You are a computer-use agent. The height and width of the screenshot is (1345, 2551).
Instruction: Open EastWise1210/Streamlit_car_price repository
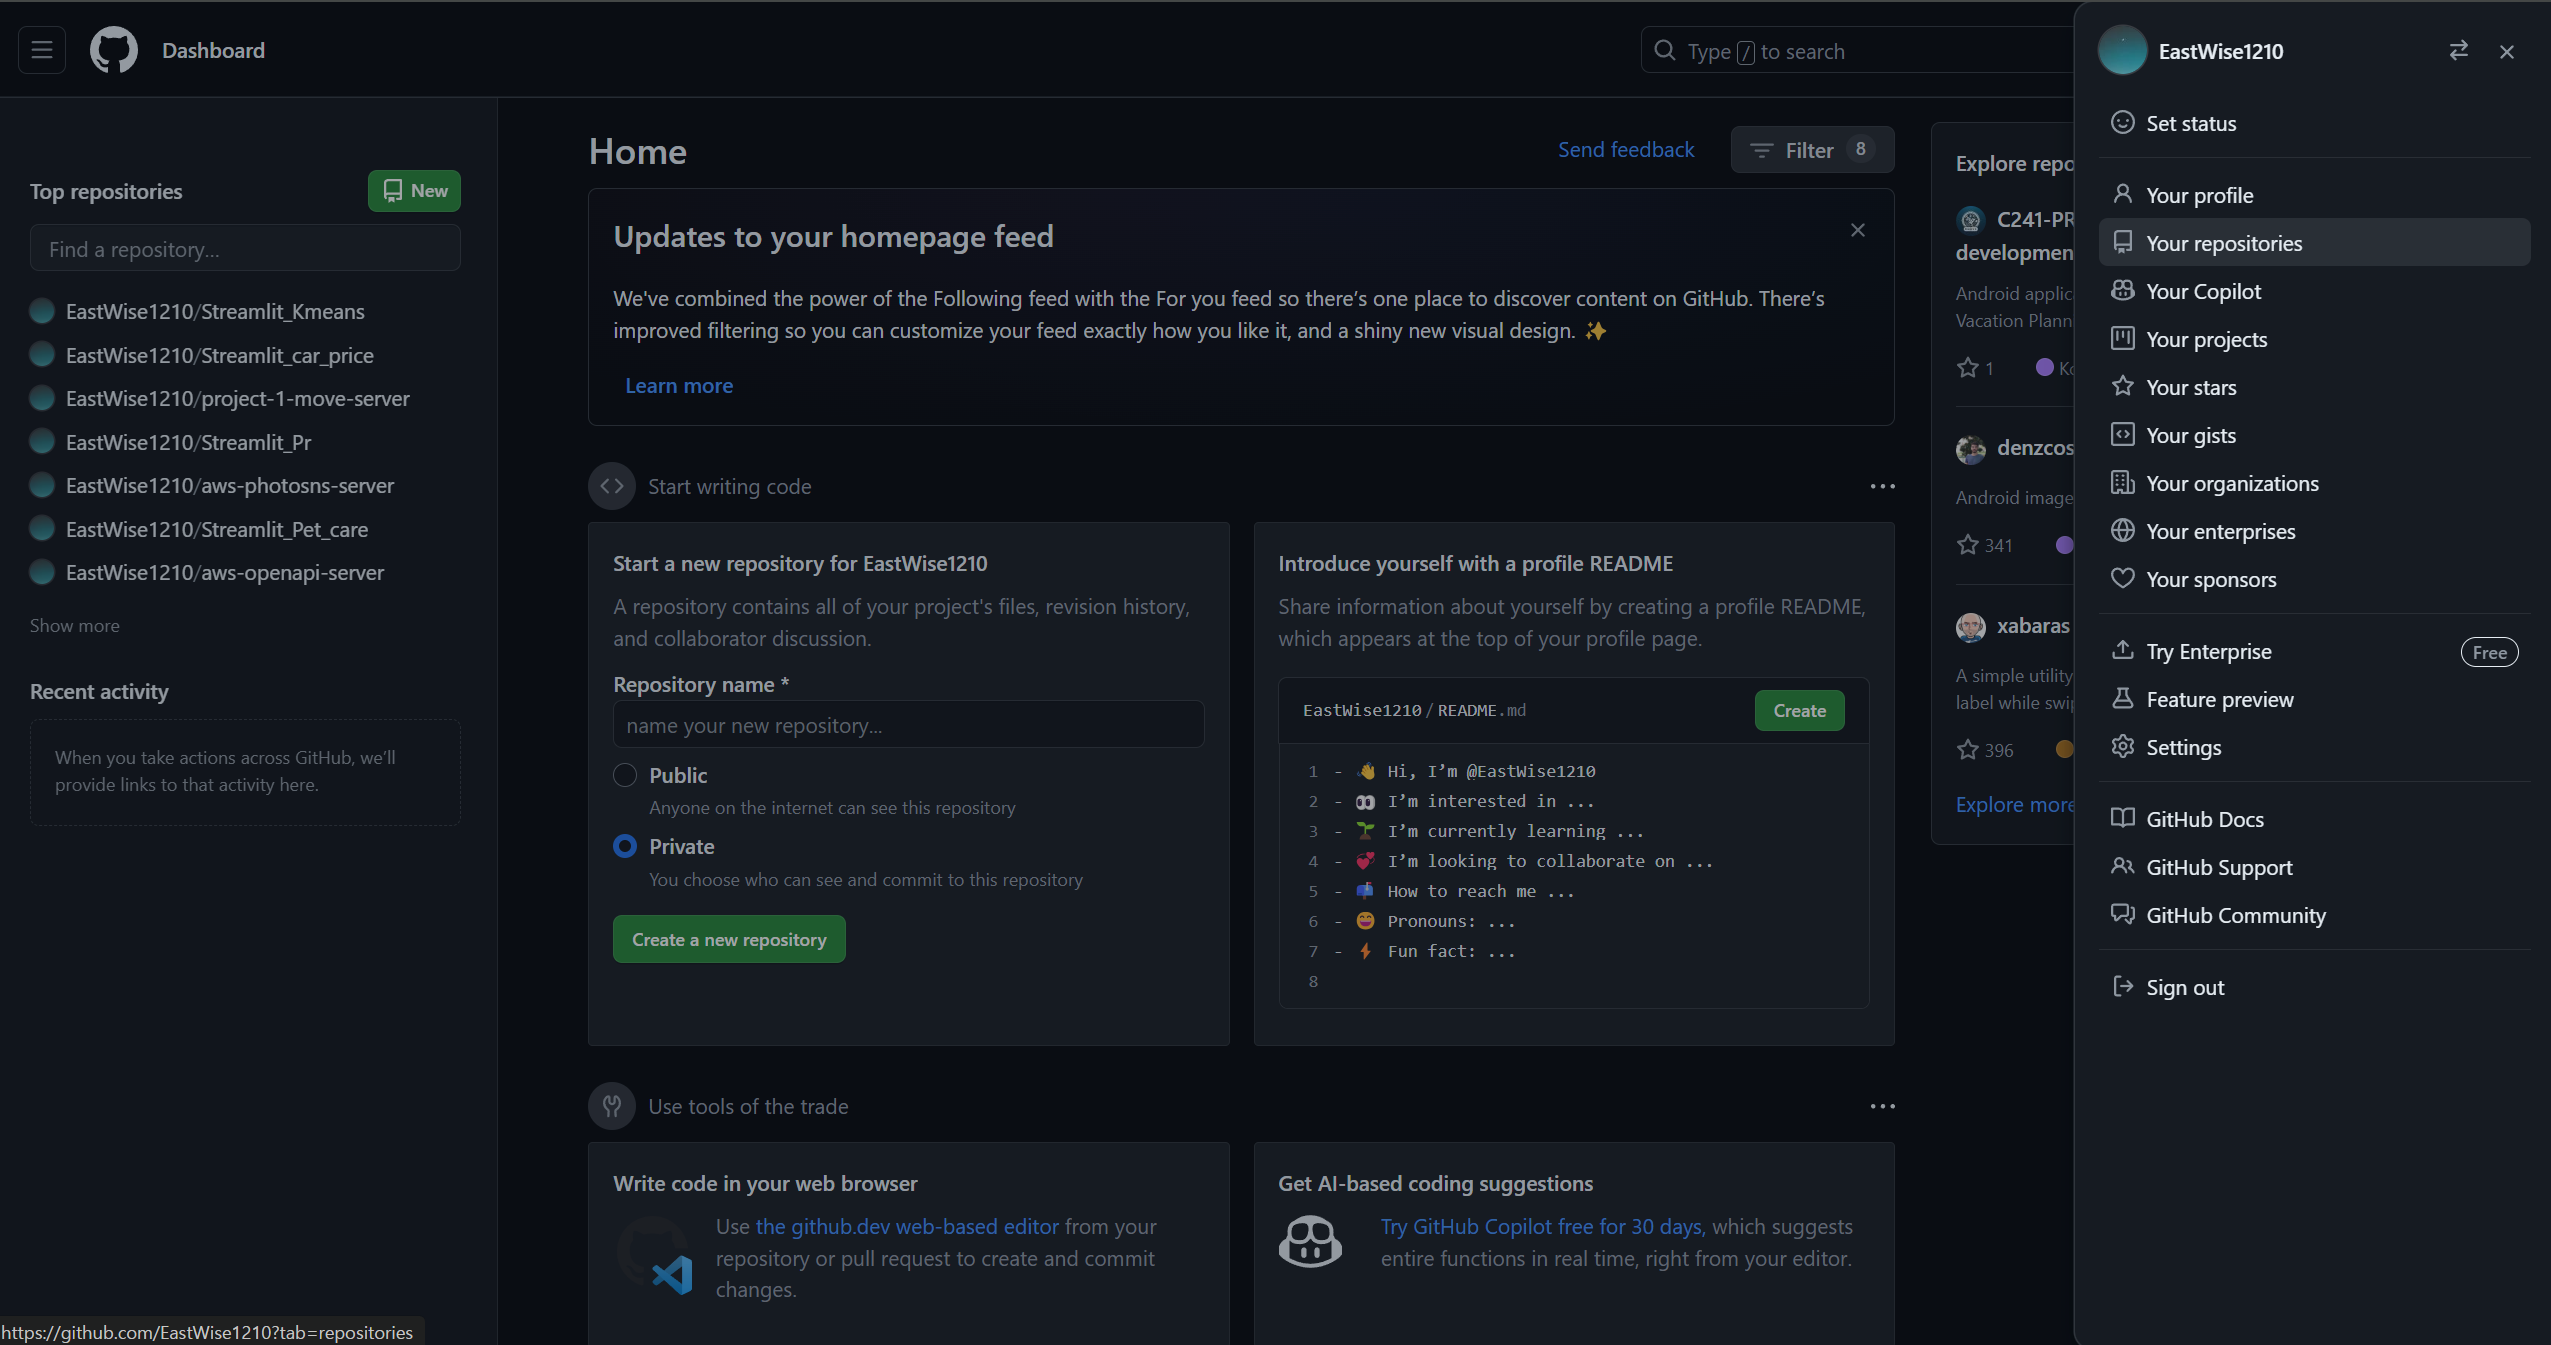pos(220,355)
